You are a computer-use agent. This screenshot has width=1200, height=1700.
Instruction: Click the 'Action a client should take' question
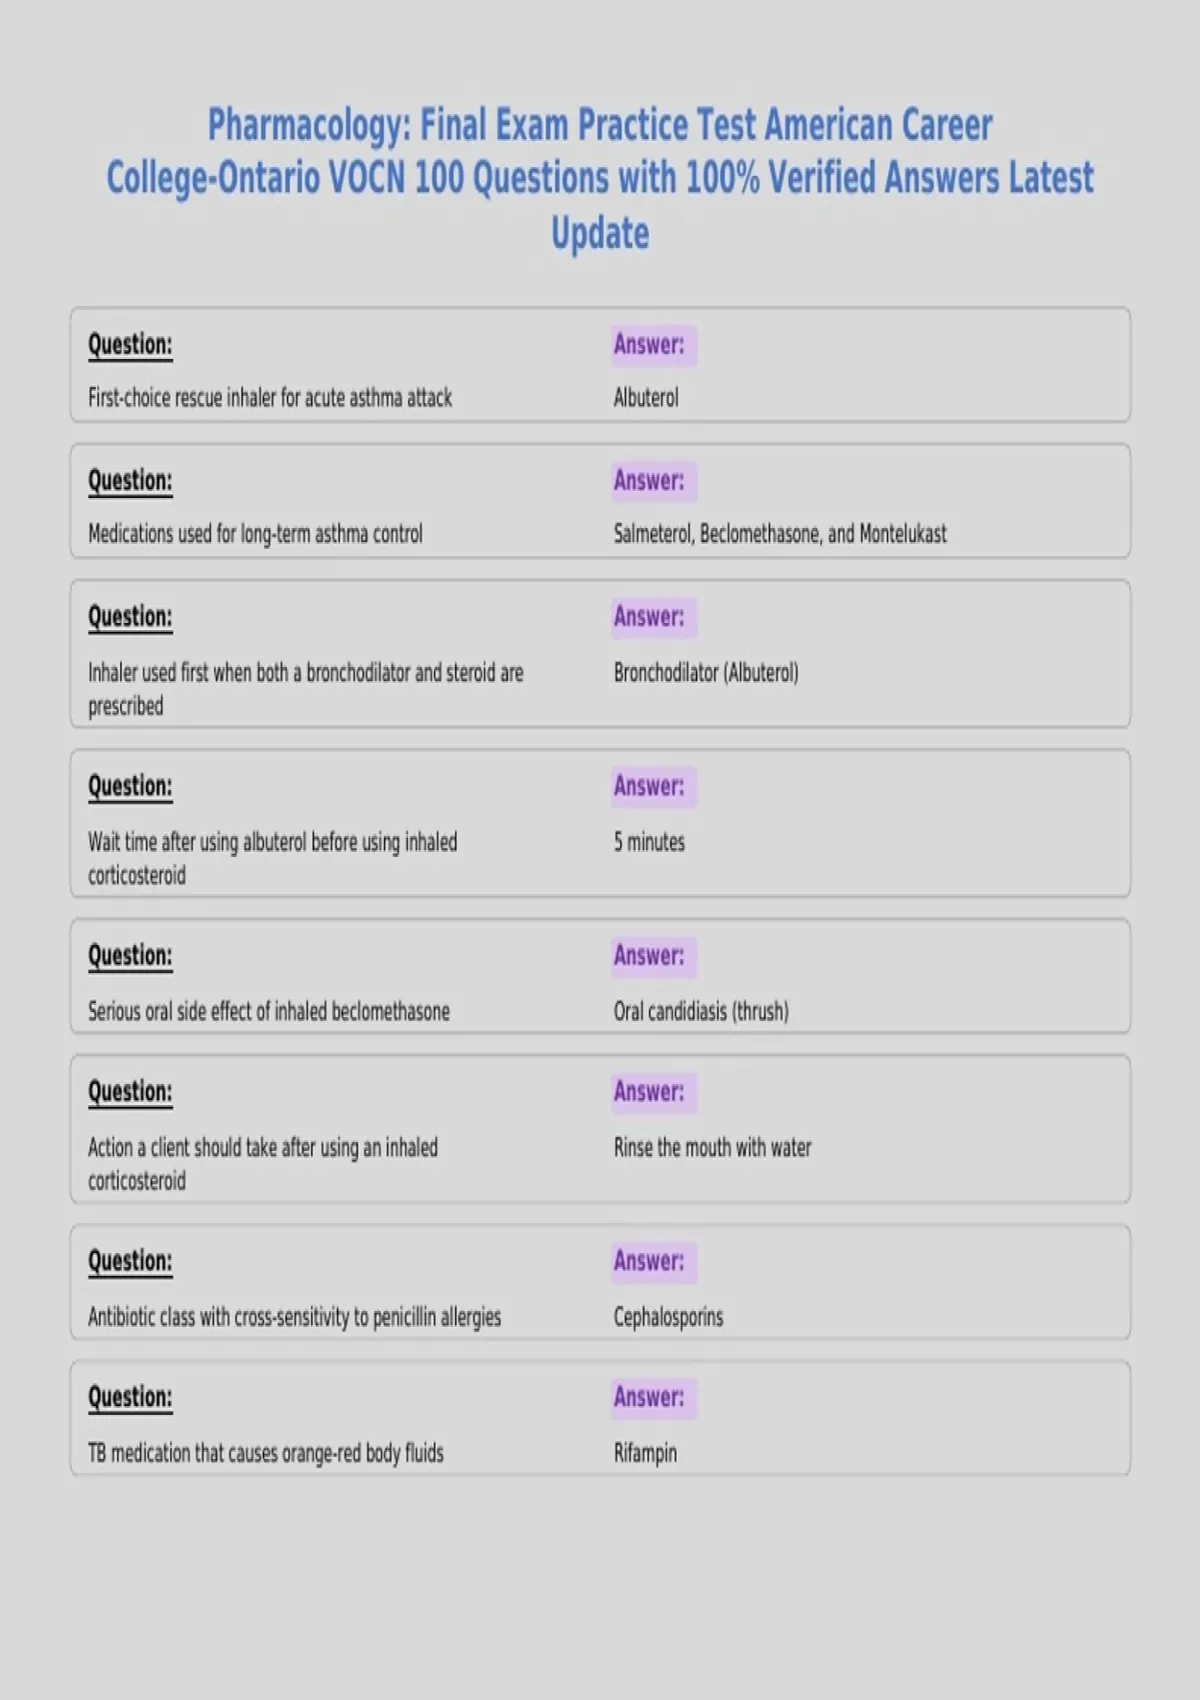pyautogui.click(x=263, y=1163)
